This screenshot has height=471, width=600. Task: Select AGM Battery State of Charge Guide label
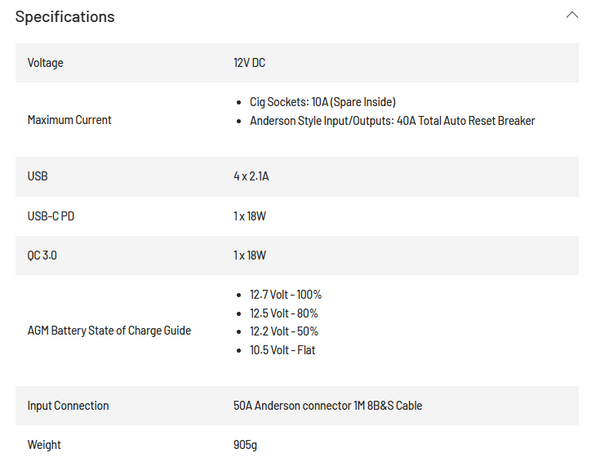coord(109,331)
